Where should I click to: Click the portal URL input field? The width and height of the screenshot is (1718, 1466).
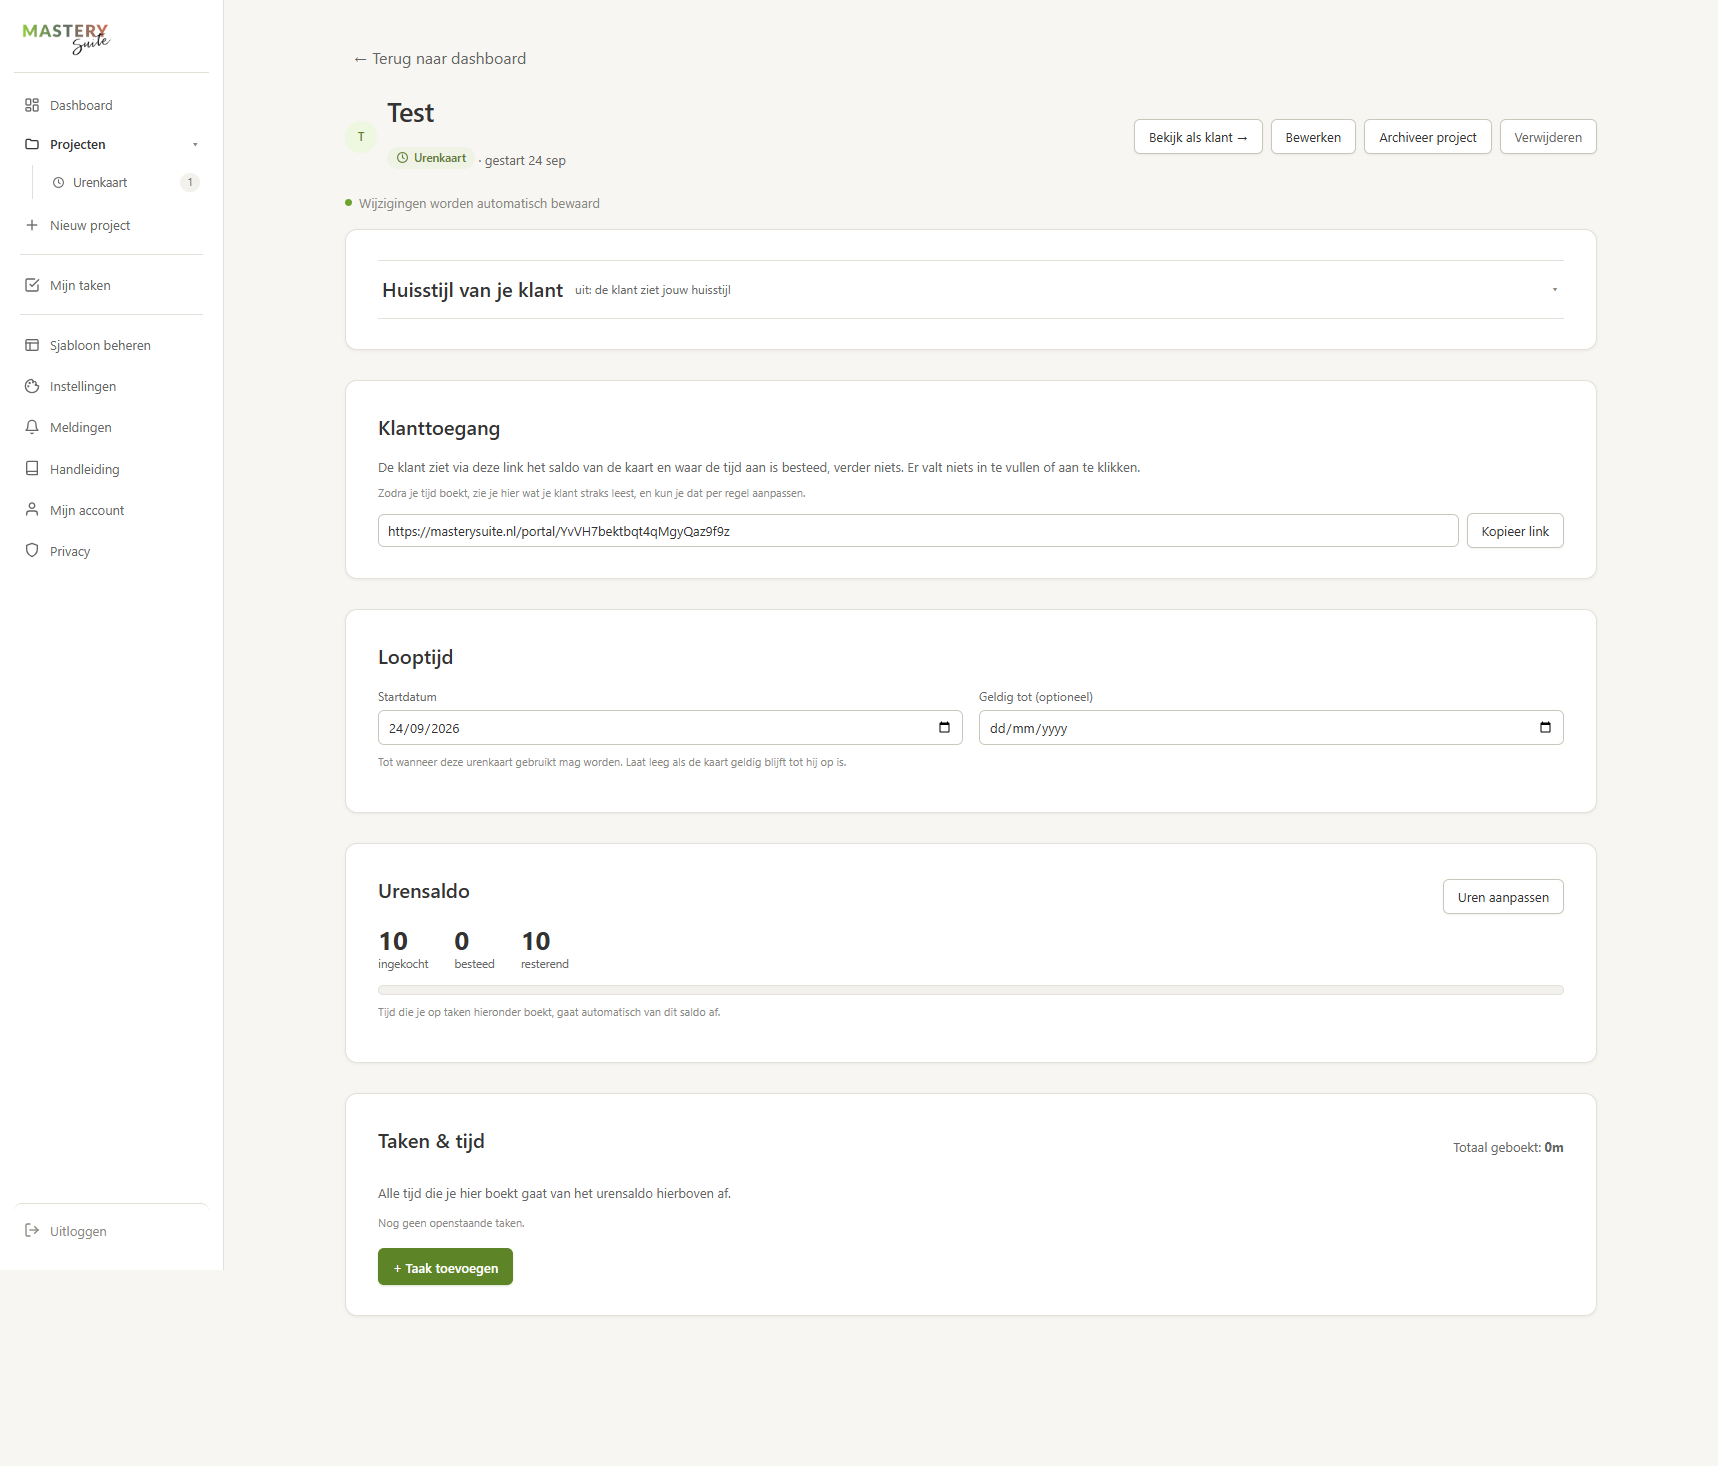(x=918, y=531)
